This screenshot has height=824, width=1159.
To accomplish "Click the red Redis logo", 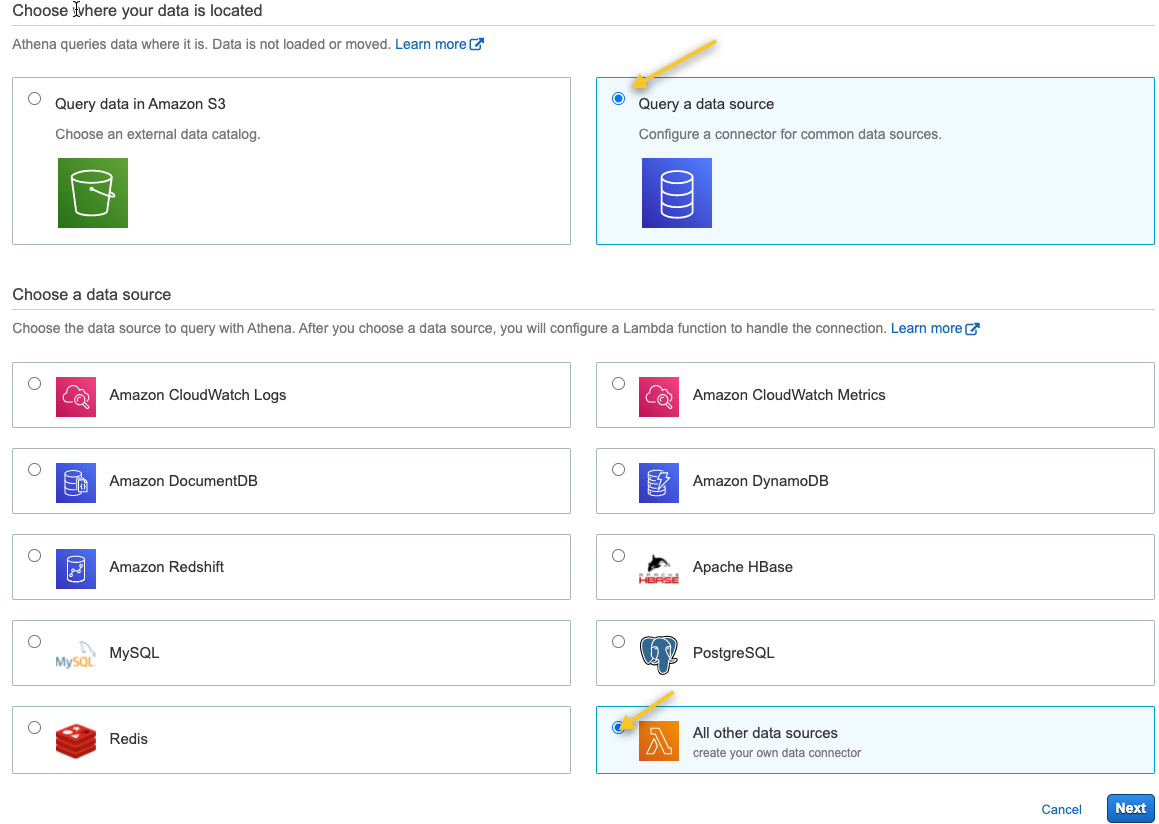I will 75,740.
